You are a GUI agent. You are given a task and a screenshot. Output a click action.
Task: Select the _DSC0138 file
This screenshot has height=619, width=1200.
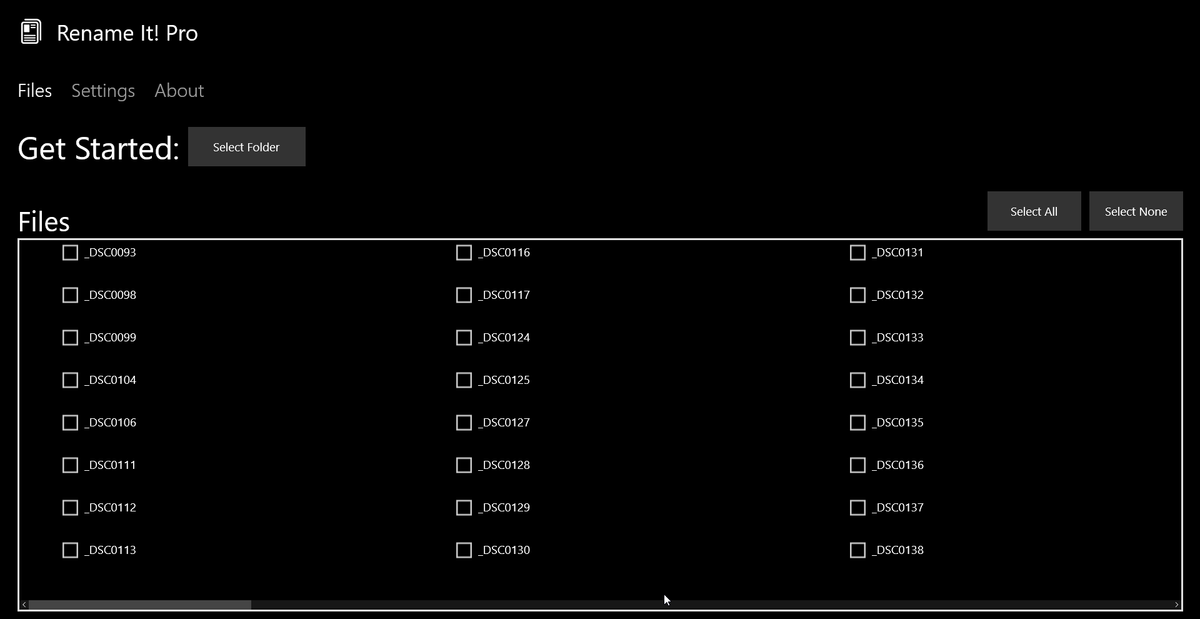point(857,549)
